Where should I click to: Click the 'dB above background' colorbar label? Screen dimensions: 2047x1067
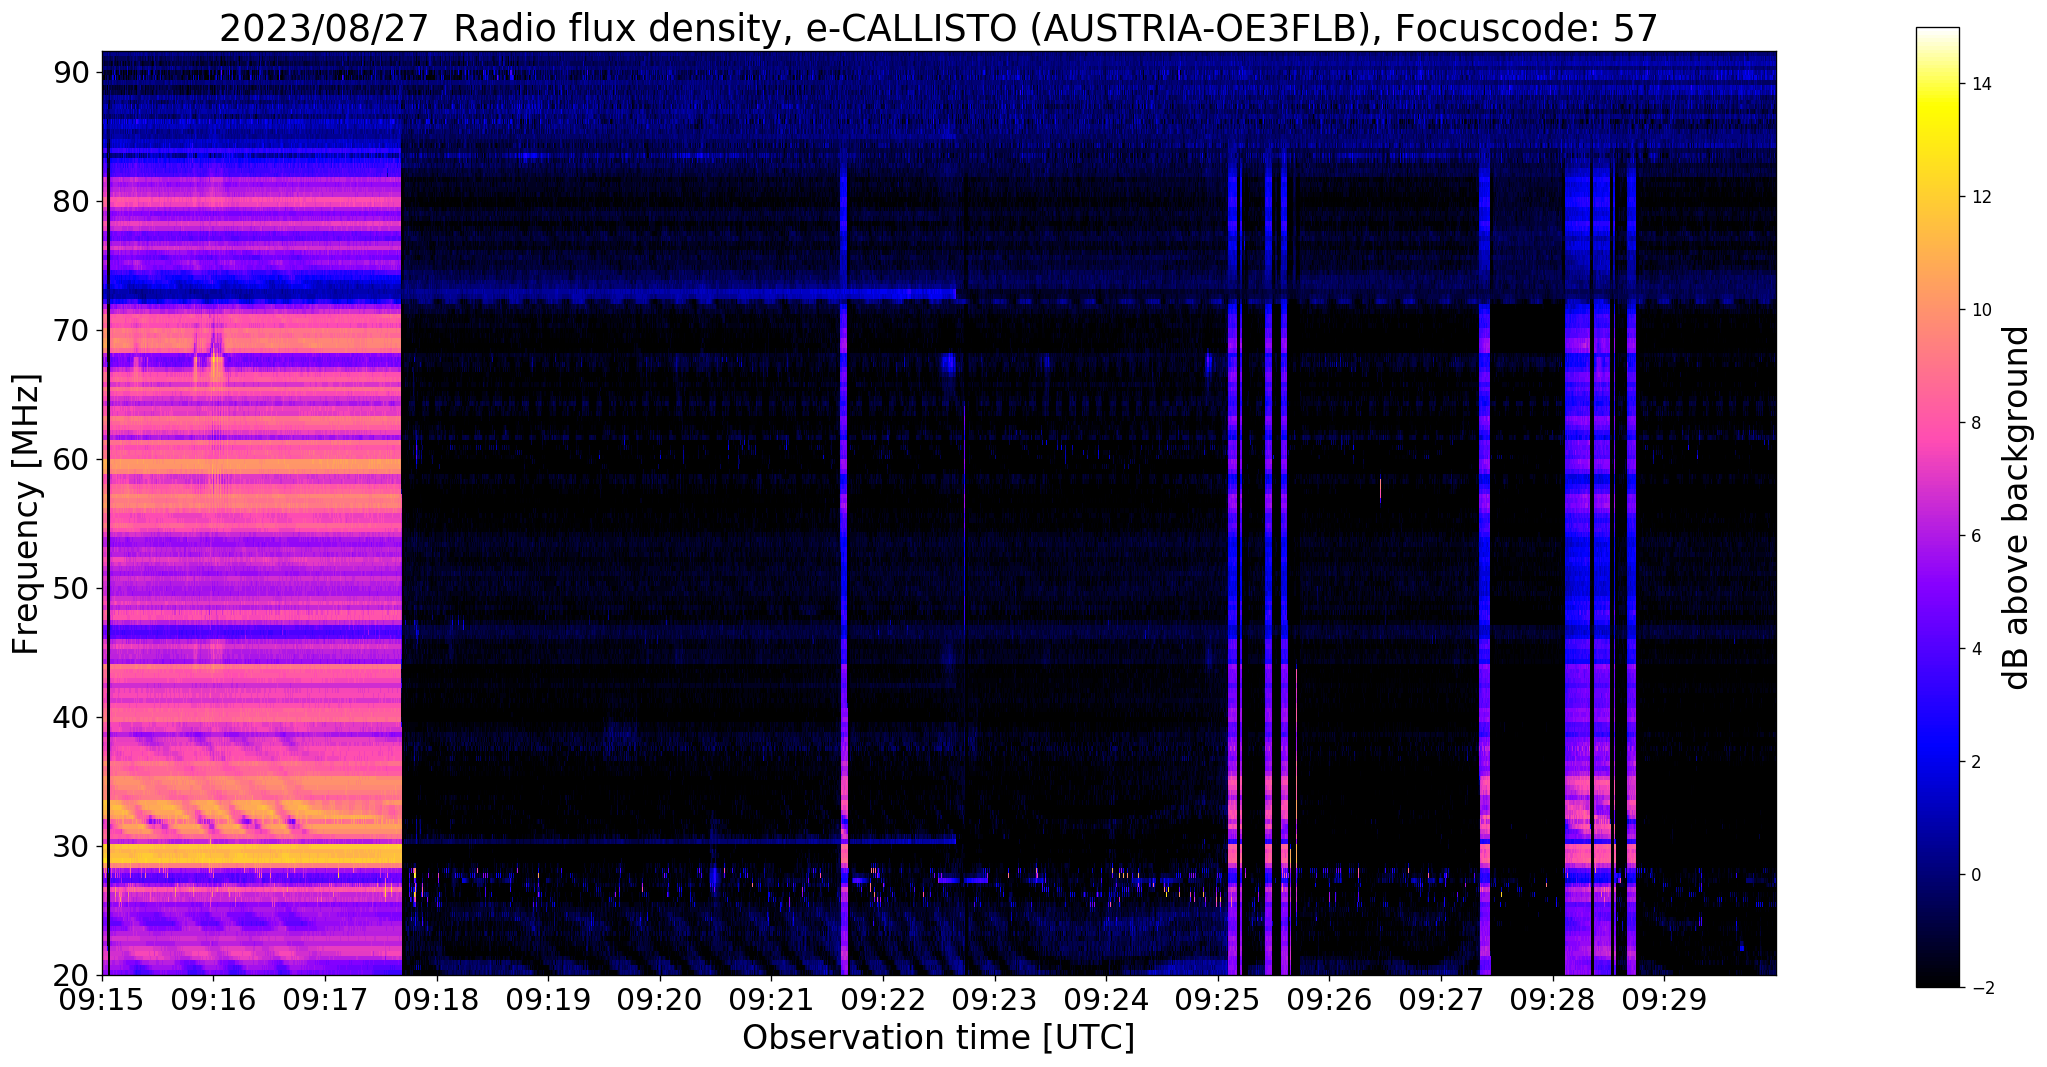point(2017,508)
